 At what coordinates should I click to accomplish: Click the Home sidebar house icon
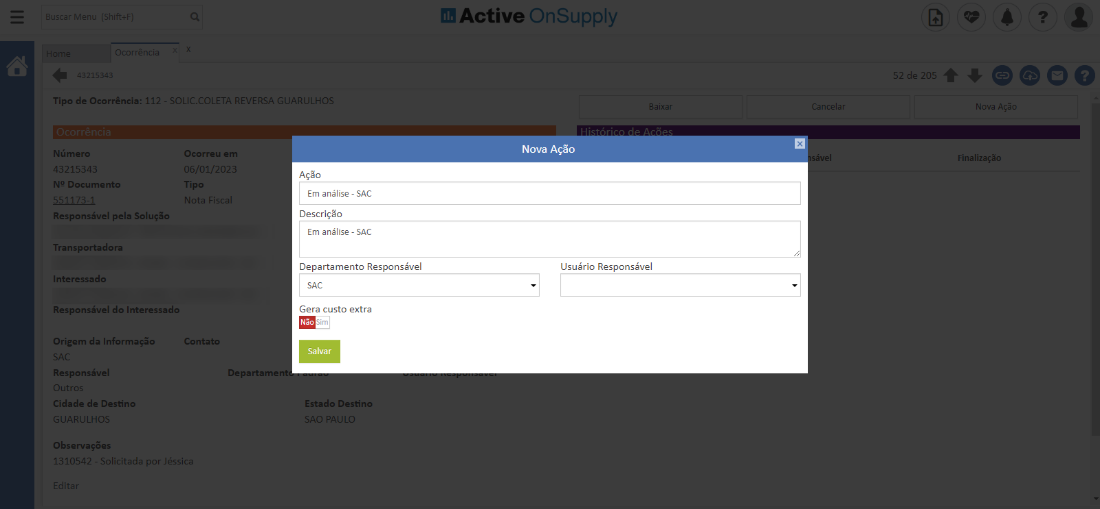coord(17,67)
